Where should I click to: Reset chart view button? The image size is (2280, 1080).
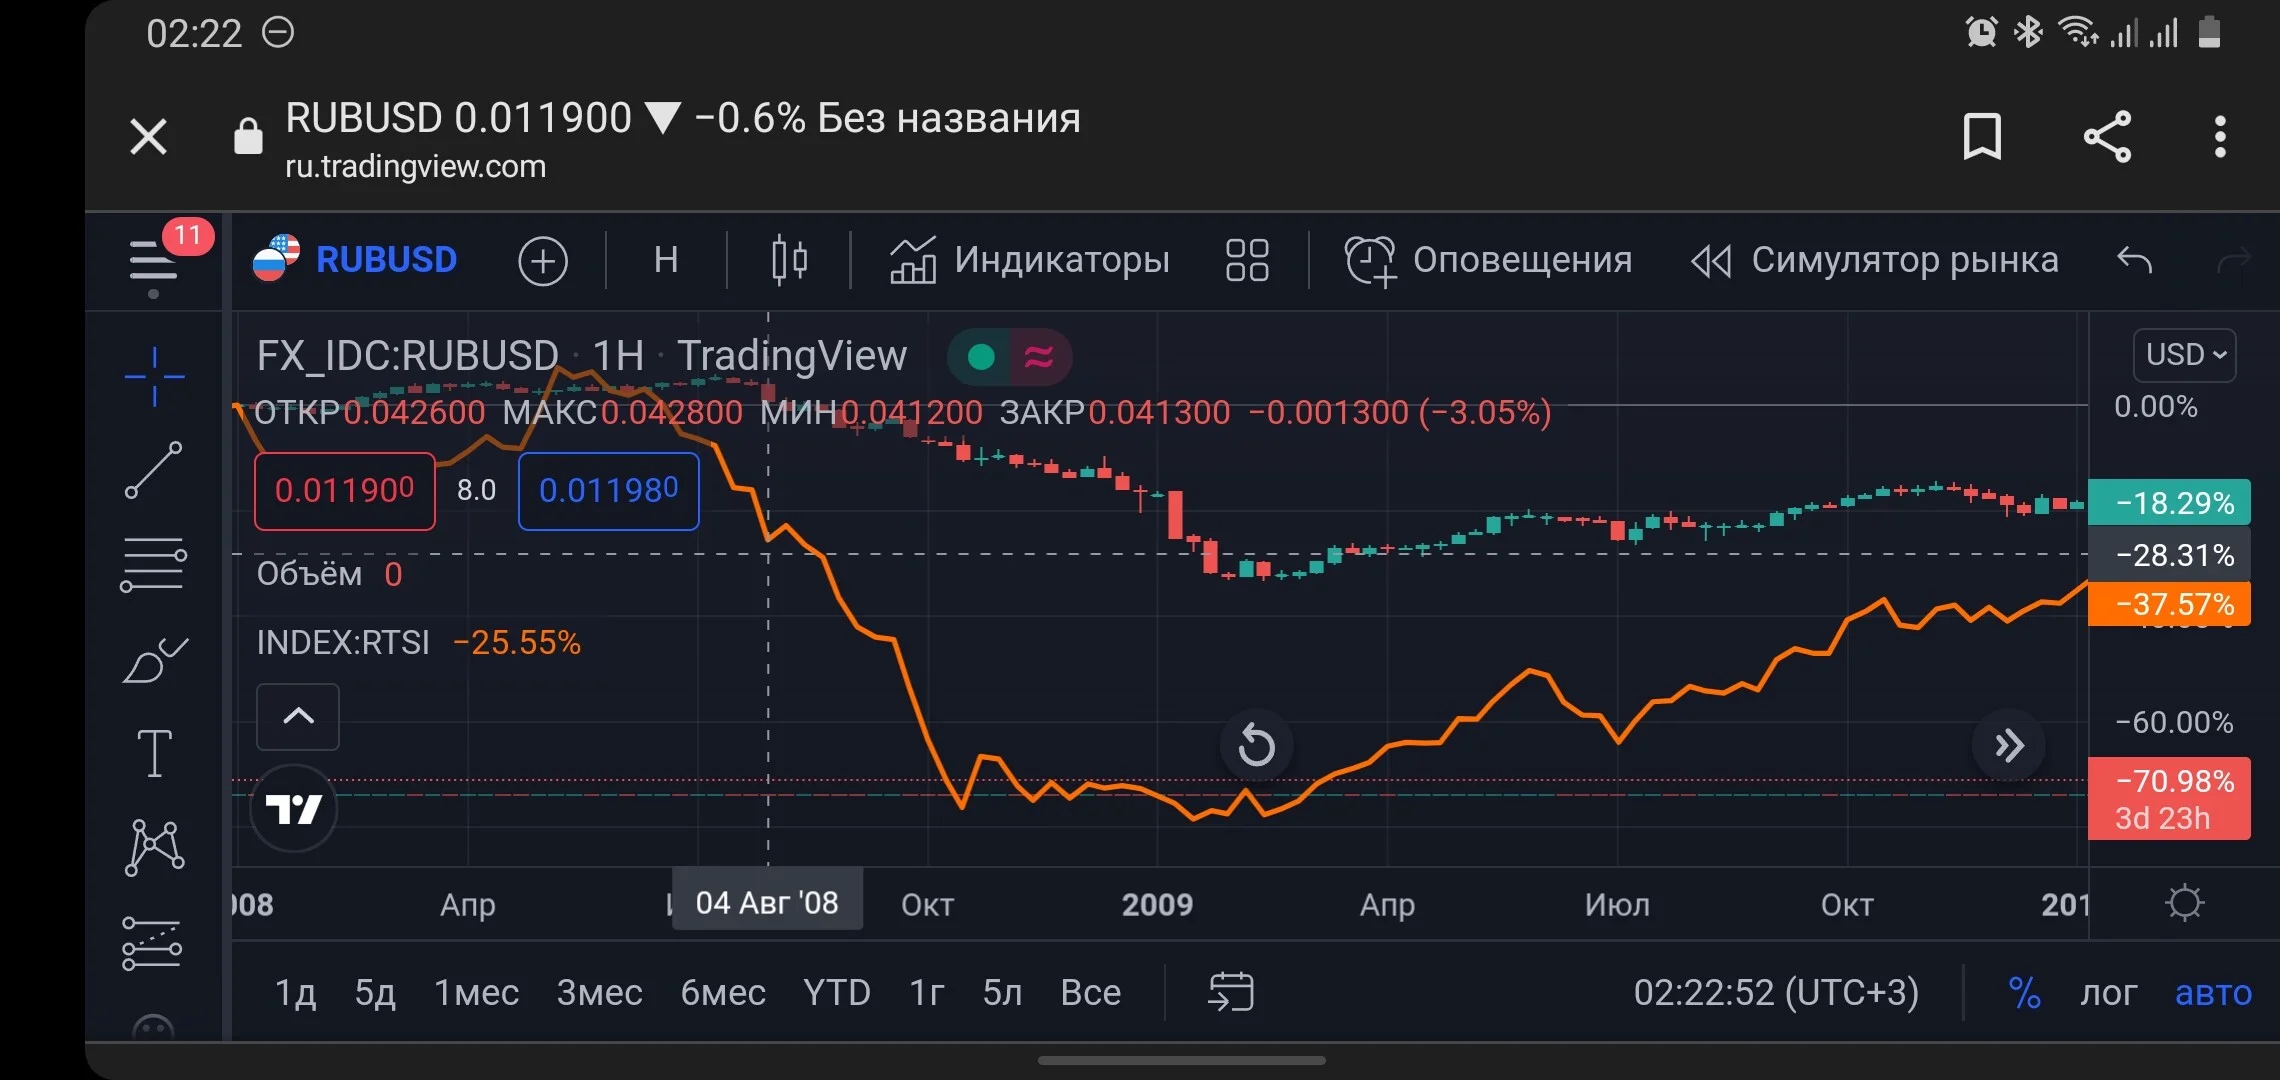(1256, 746)
